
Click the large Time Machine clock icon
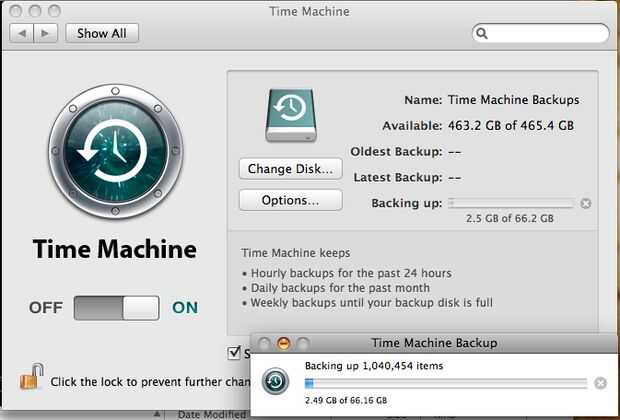115,151
